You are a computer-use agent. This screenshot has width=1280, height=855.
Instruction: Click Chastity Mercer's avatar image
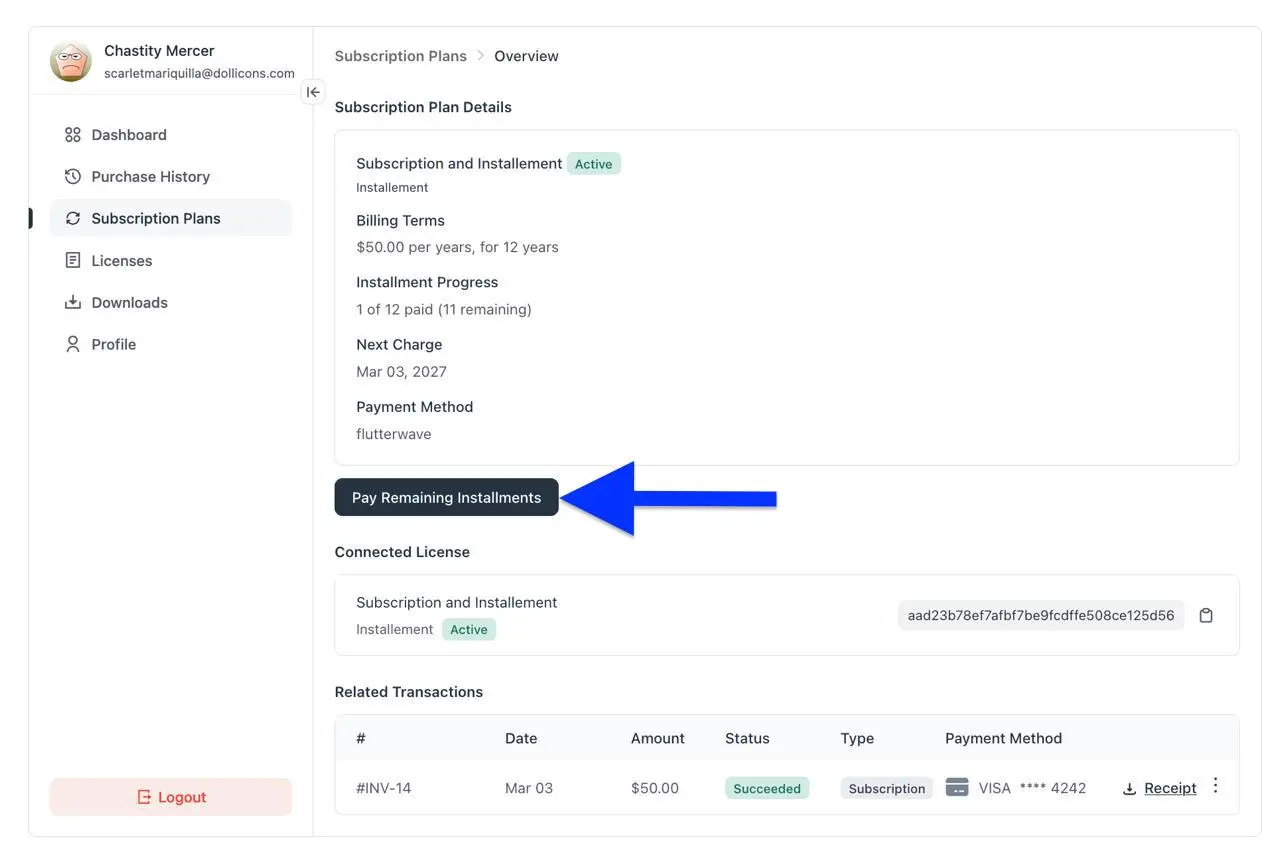71,62
